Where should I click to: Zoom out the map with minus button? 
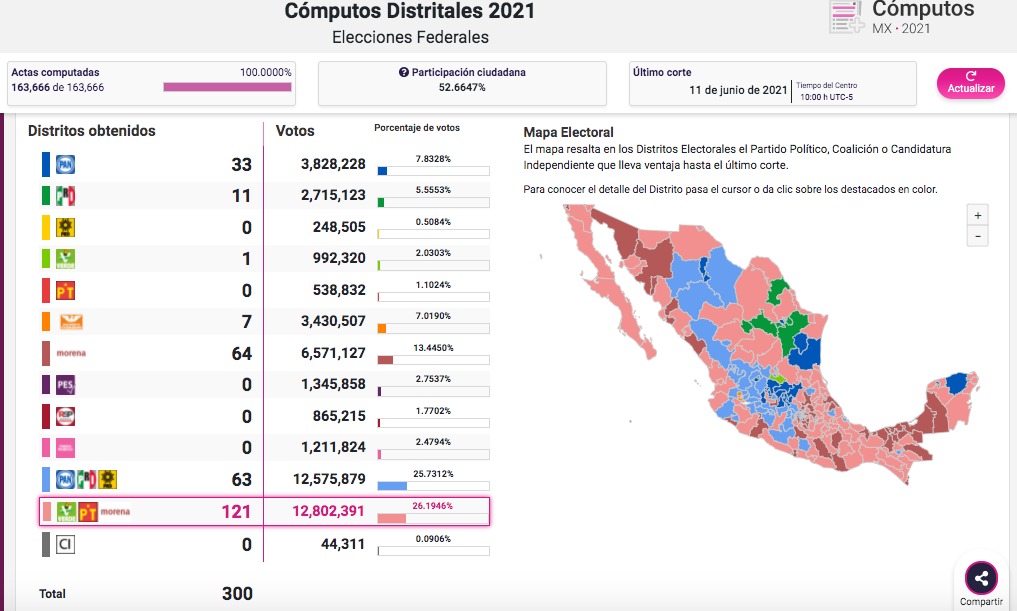978,236
